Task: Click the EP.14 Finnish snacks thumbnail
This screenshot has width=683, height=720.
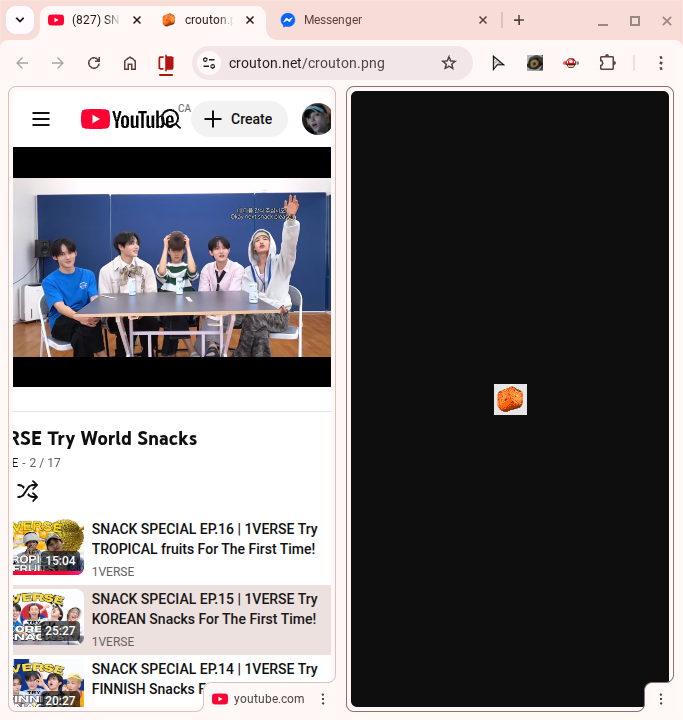Action: 48,683
